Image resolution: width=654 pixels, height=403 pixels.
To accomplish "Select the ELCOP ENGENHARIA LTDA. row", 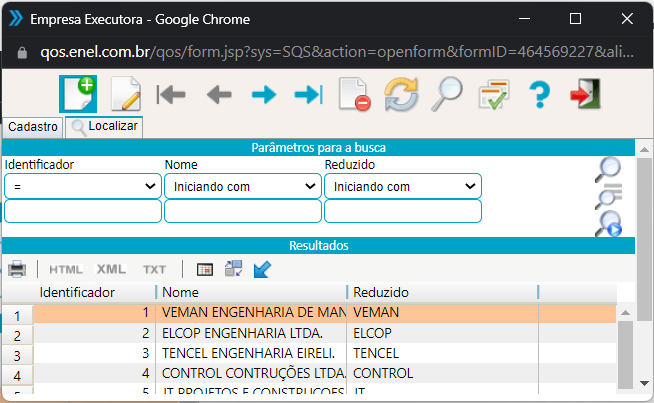I will point(250,333).
